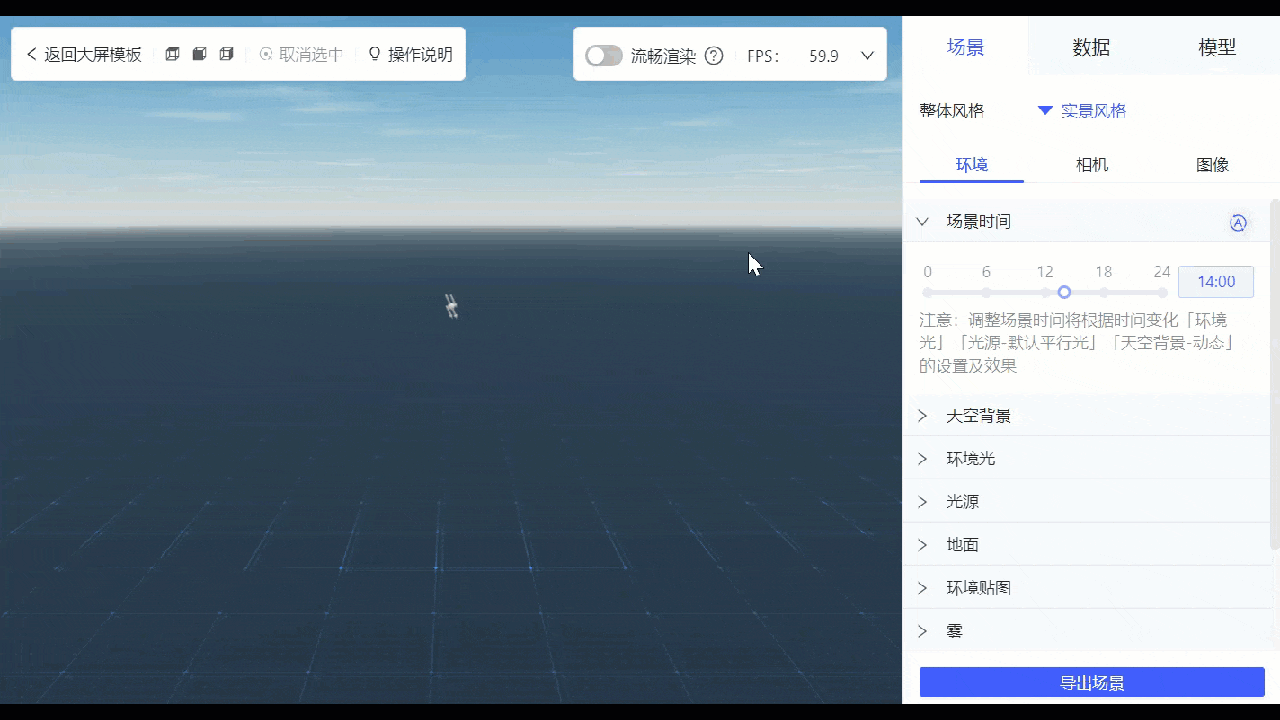
Task: Expand the 雾 section
Action: click(1086, 631)
